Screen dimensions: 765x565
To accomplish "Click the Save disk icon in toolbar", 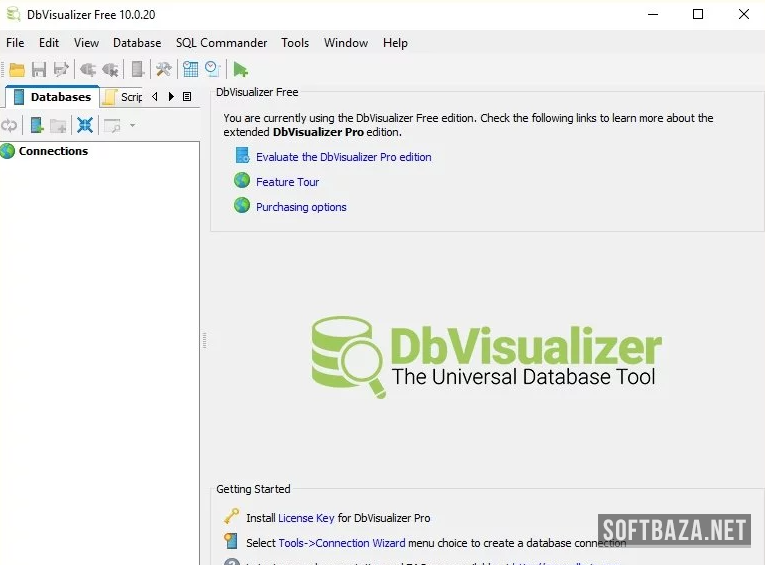I will 39,69.
